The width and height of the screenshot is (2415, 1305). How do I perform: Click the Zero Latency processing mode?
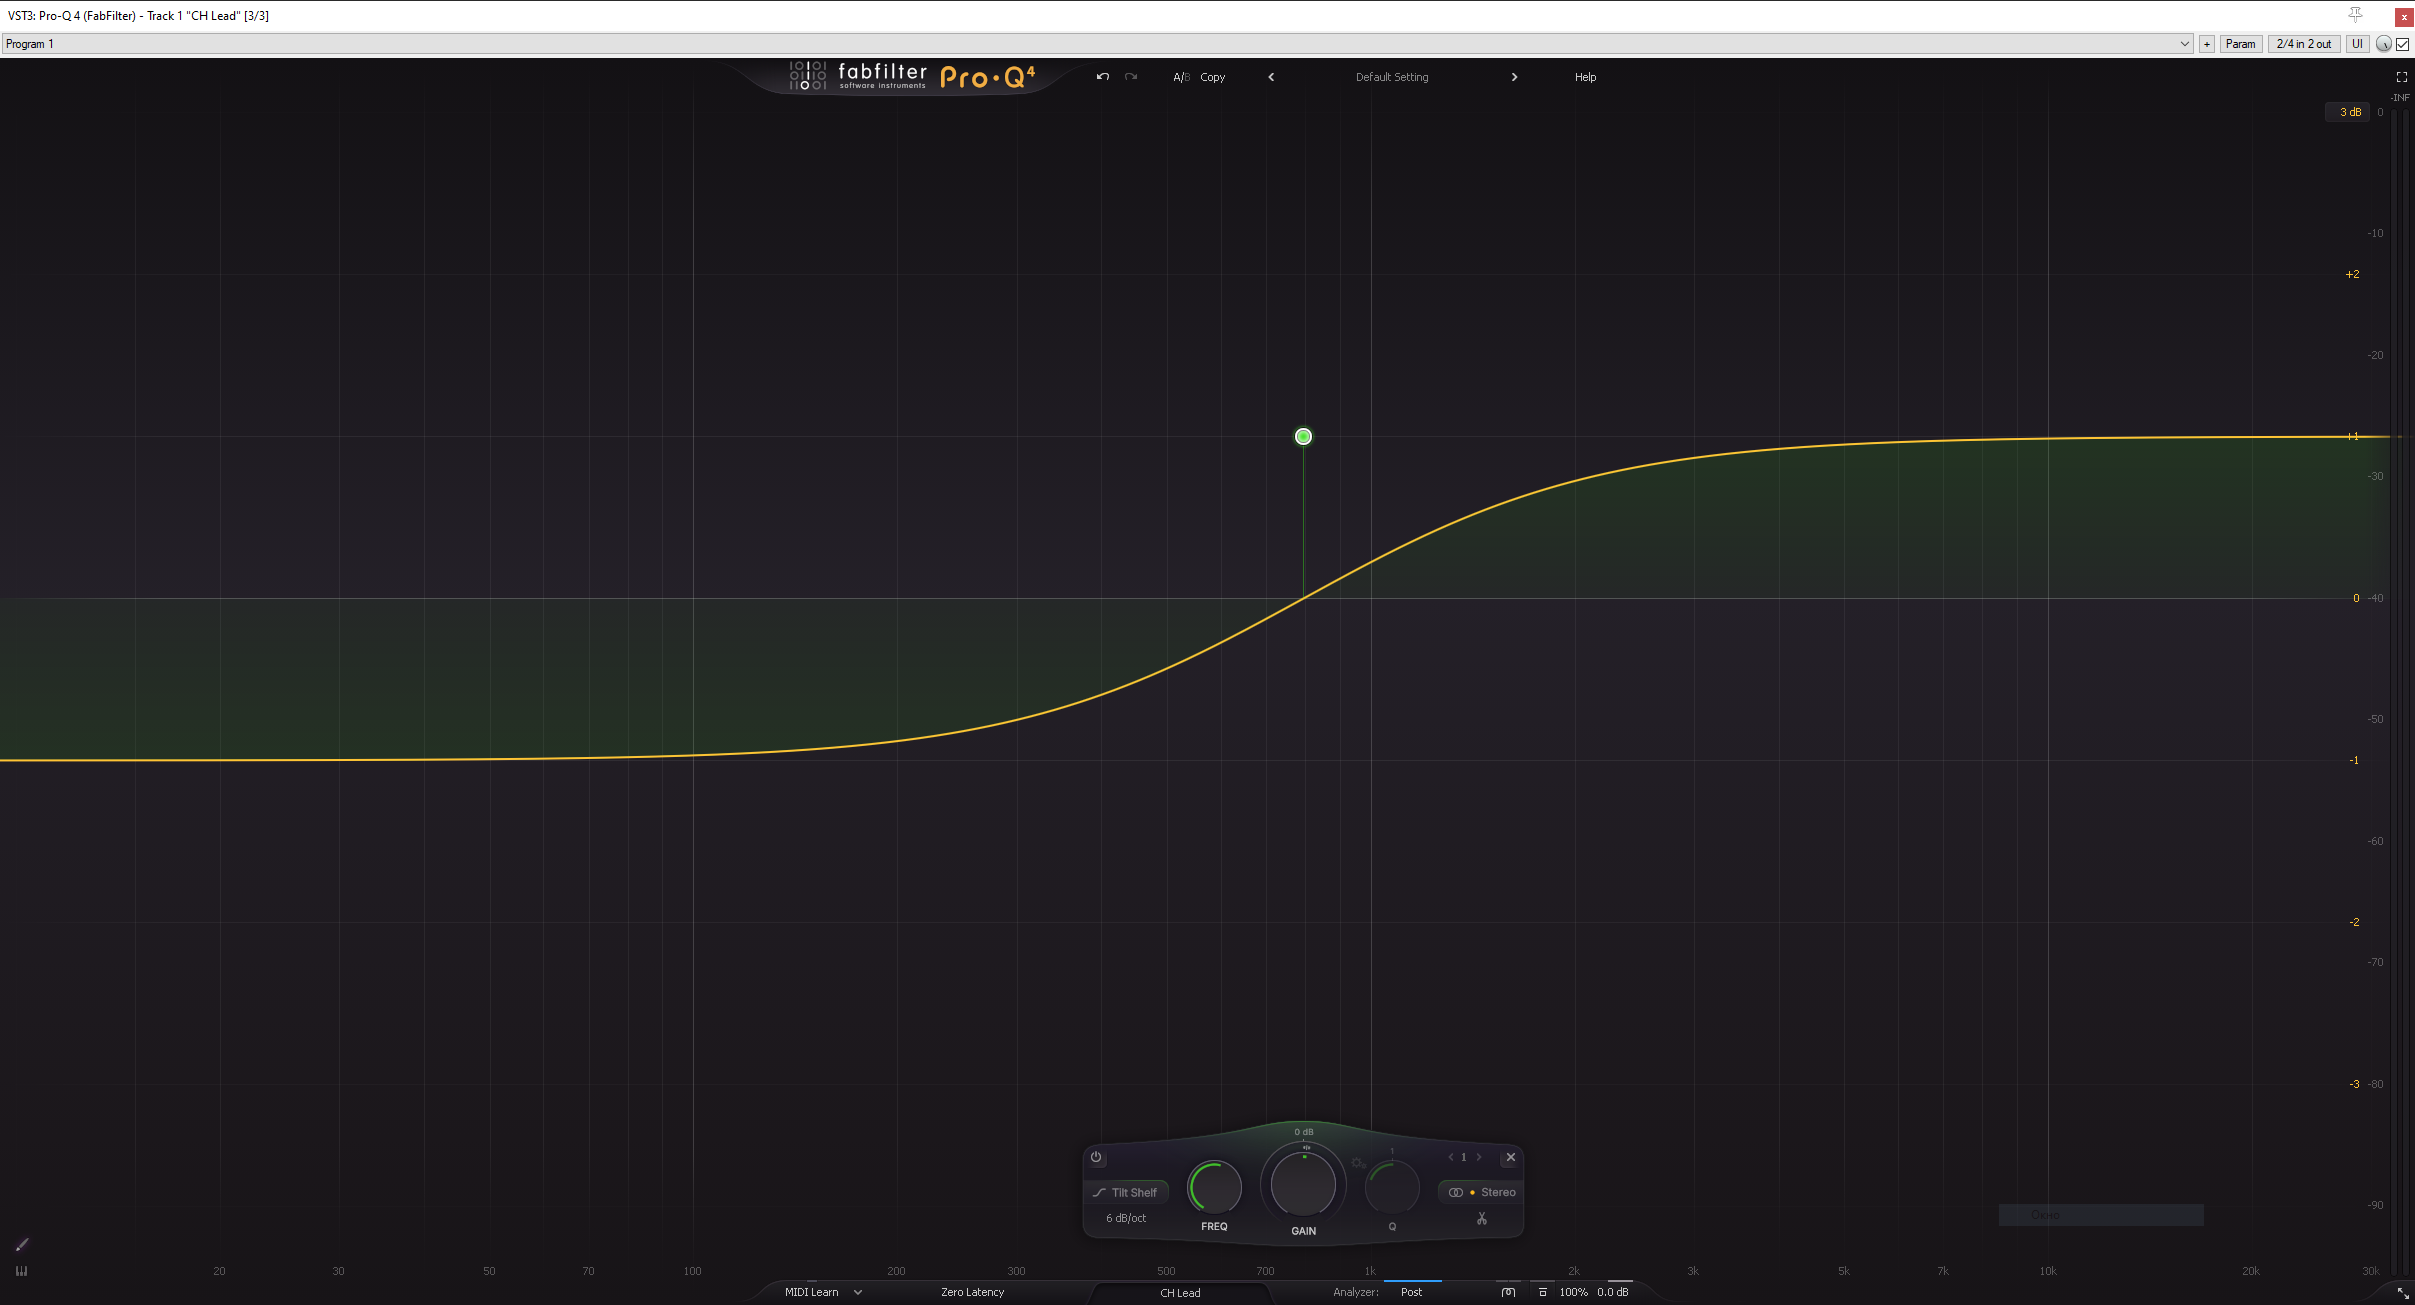pos(972,1292)
